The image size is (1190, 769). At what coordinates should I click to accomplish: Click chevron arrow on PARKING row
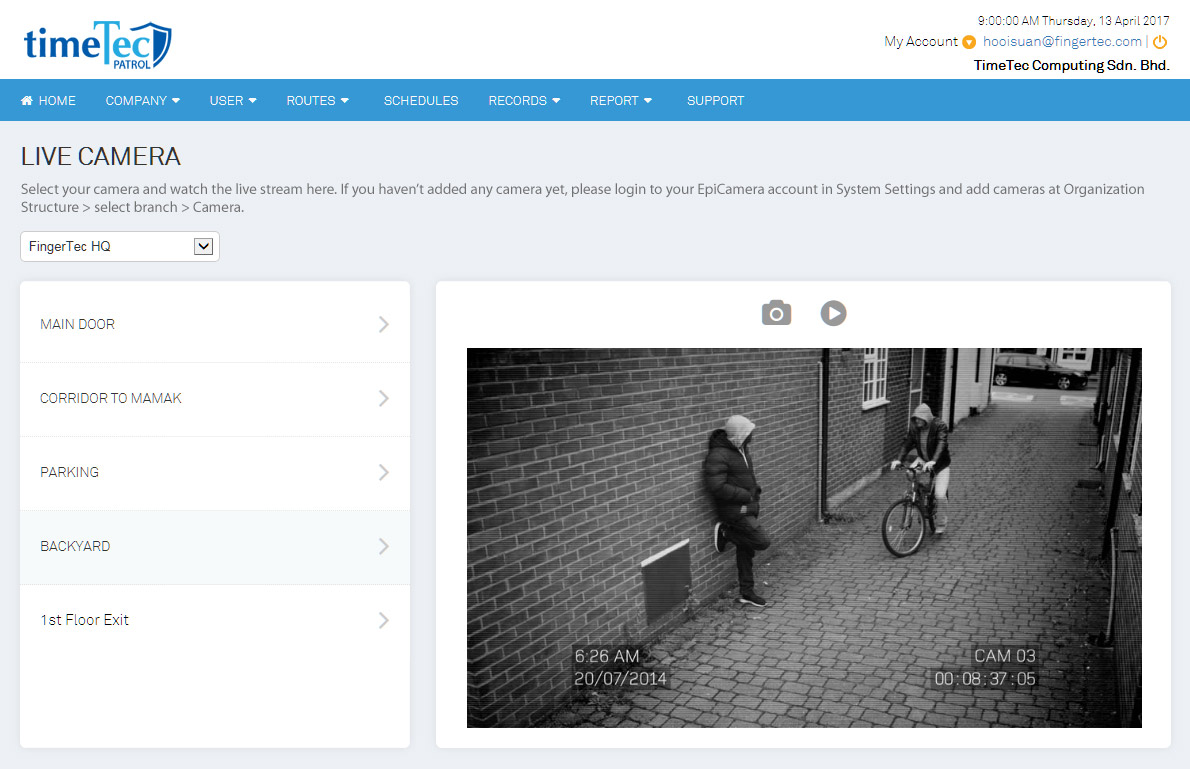(384, 472)
